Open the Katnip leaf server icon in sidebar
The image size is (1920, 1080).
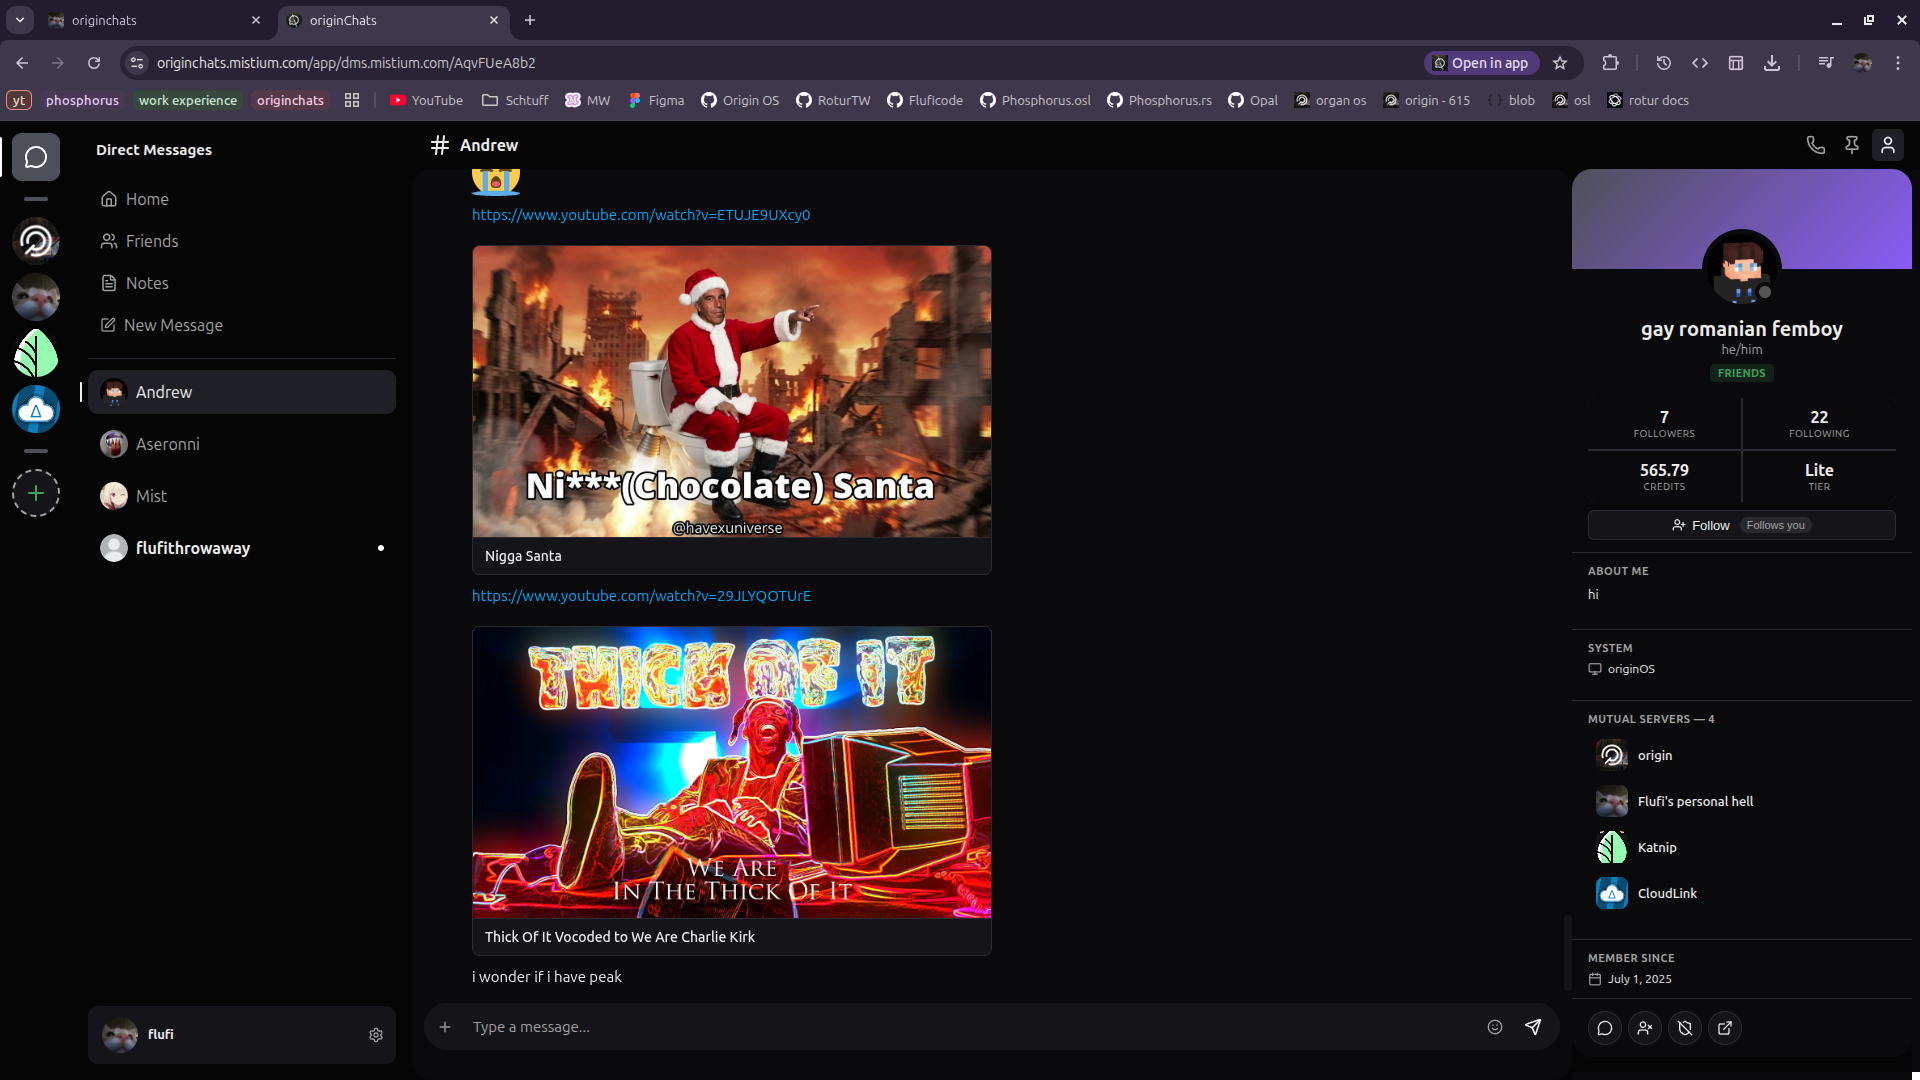coord(36,353)
